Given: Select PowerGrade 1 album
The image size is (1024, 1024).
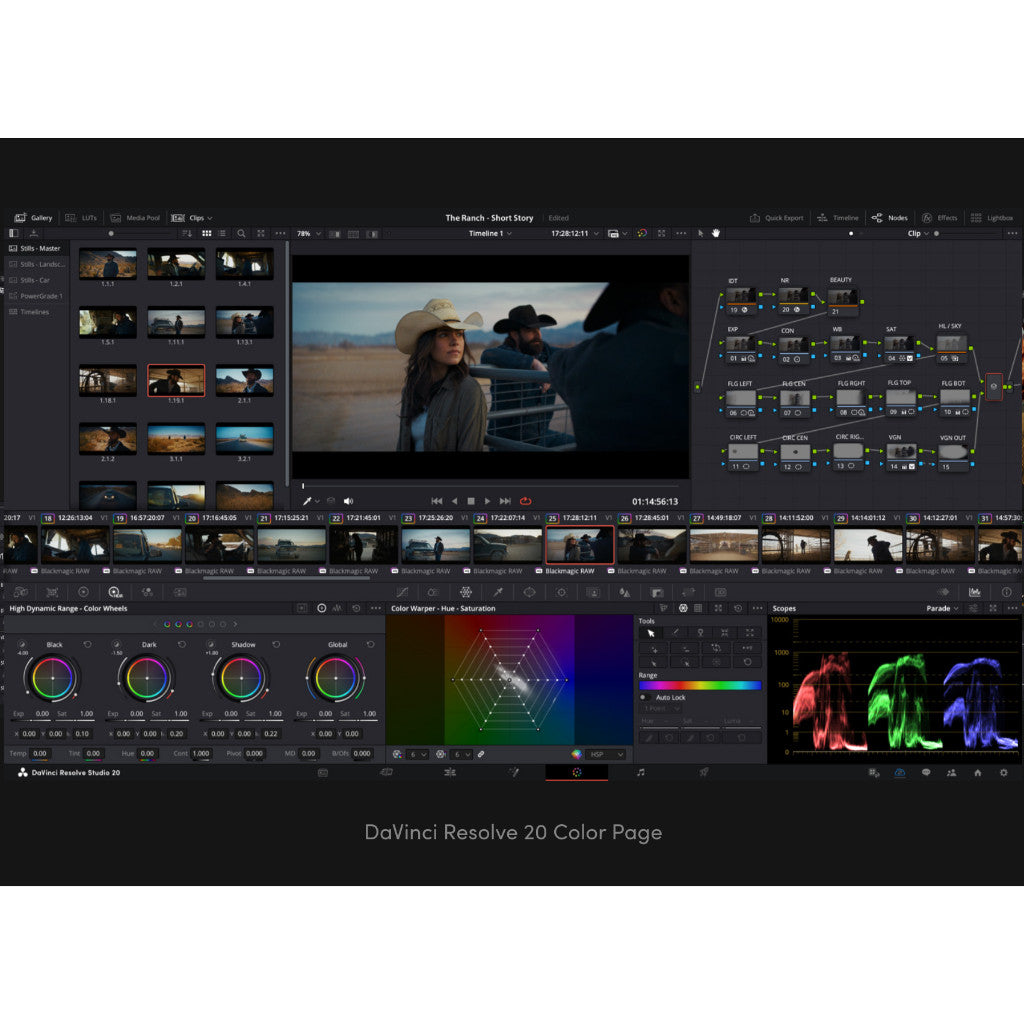Looking at the screenshot, I should tap(35, 296).
